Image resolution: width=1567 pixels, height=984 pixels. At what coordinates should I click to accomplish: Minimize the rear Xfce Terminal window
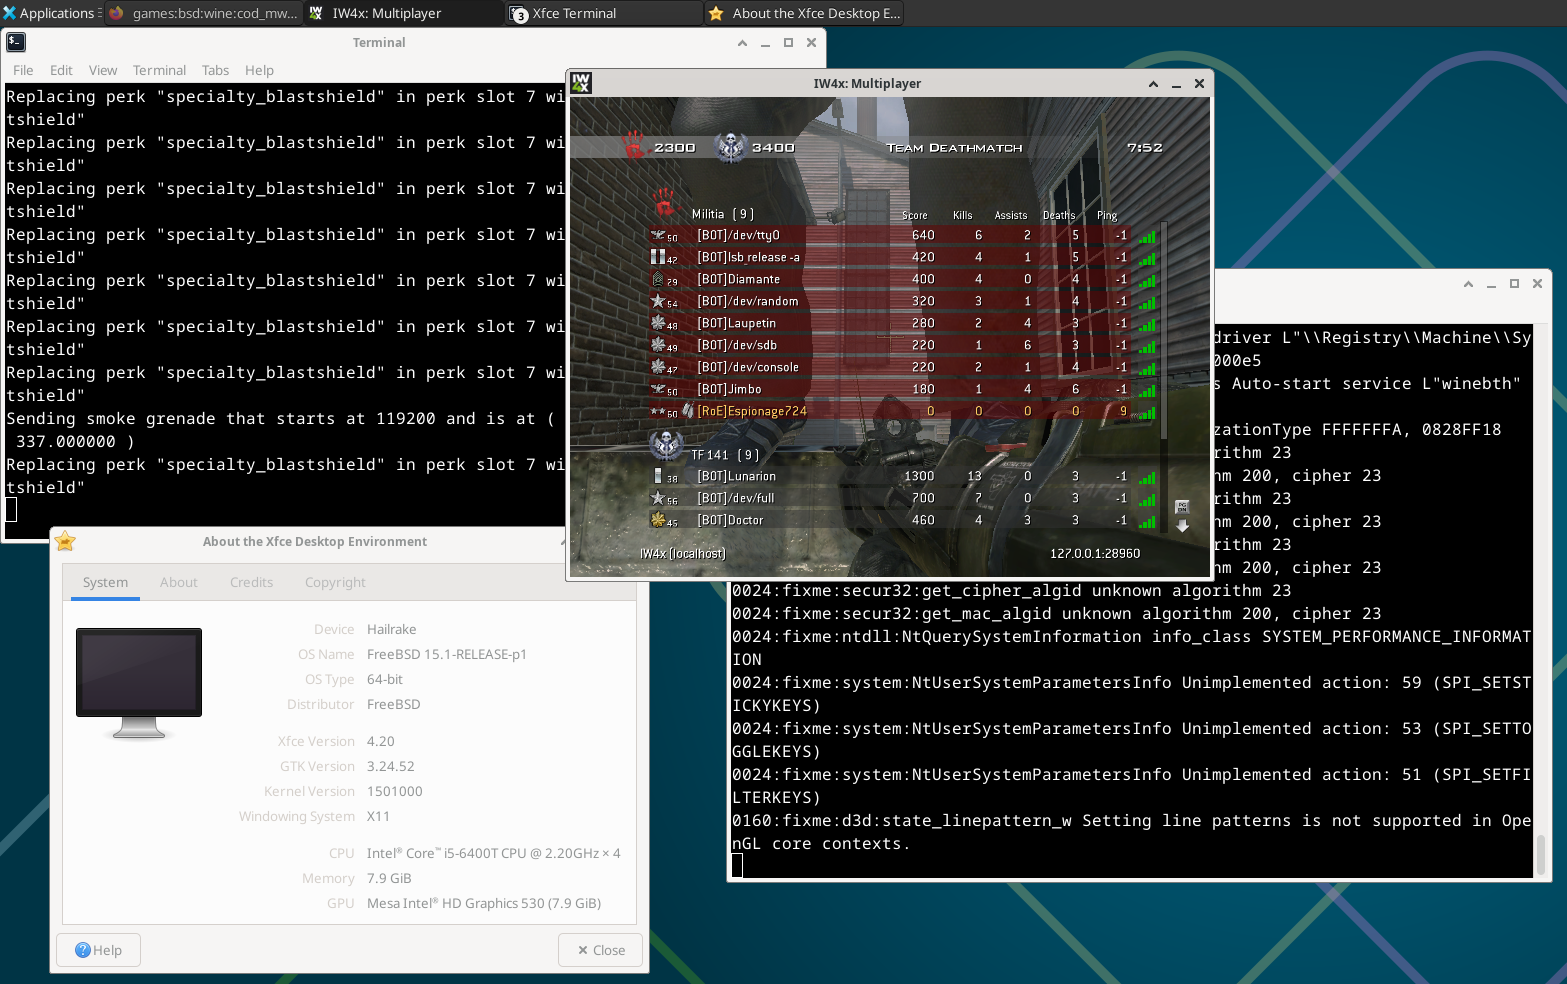click(1491, 284)
